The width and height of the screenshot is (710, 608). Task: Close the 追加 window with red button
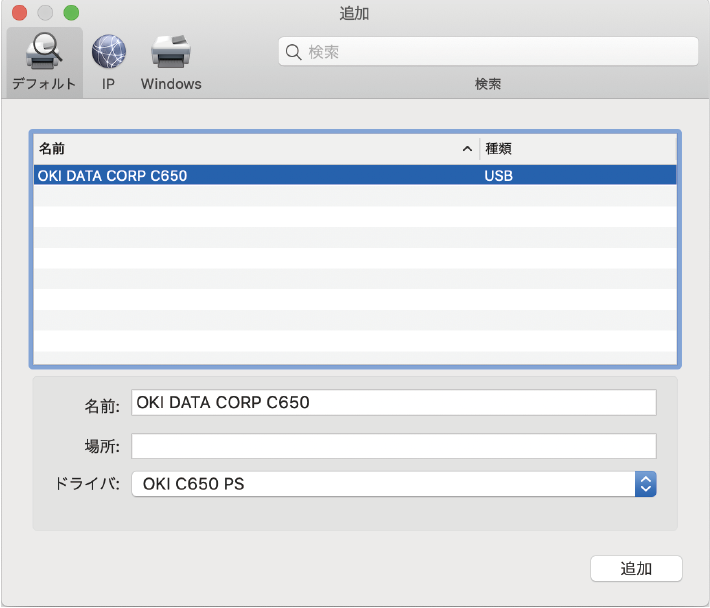(x=19, y=13)
